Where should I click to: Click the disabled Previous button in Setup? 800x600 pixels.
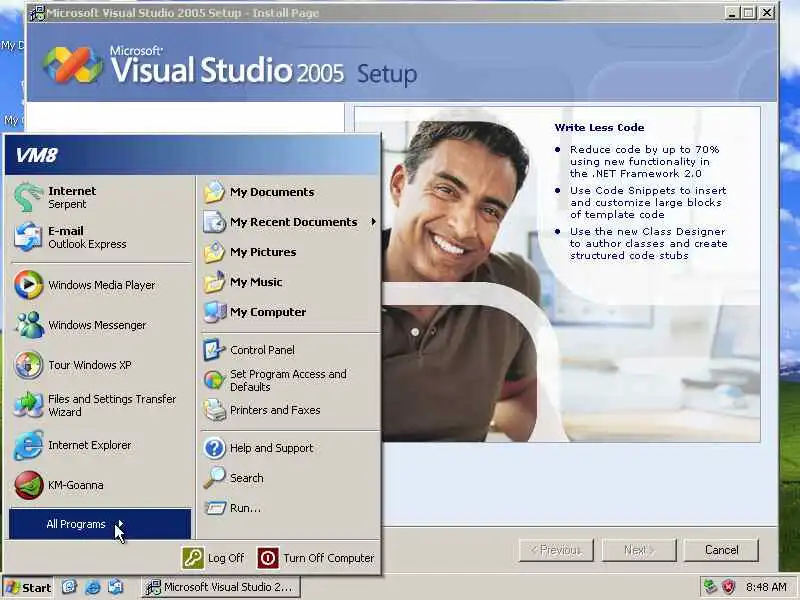pyautogui.click(x=556, y=550)
